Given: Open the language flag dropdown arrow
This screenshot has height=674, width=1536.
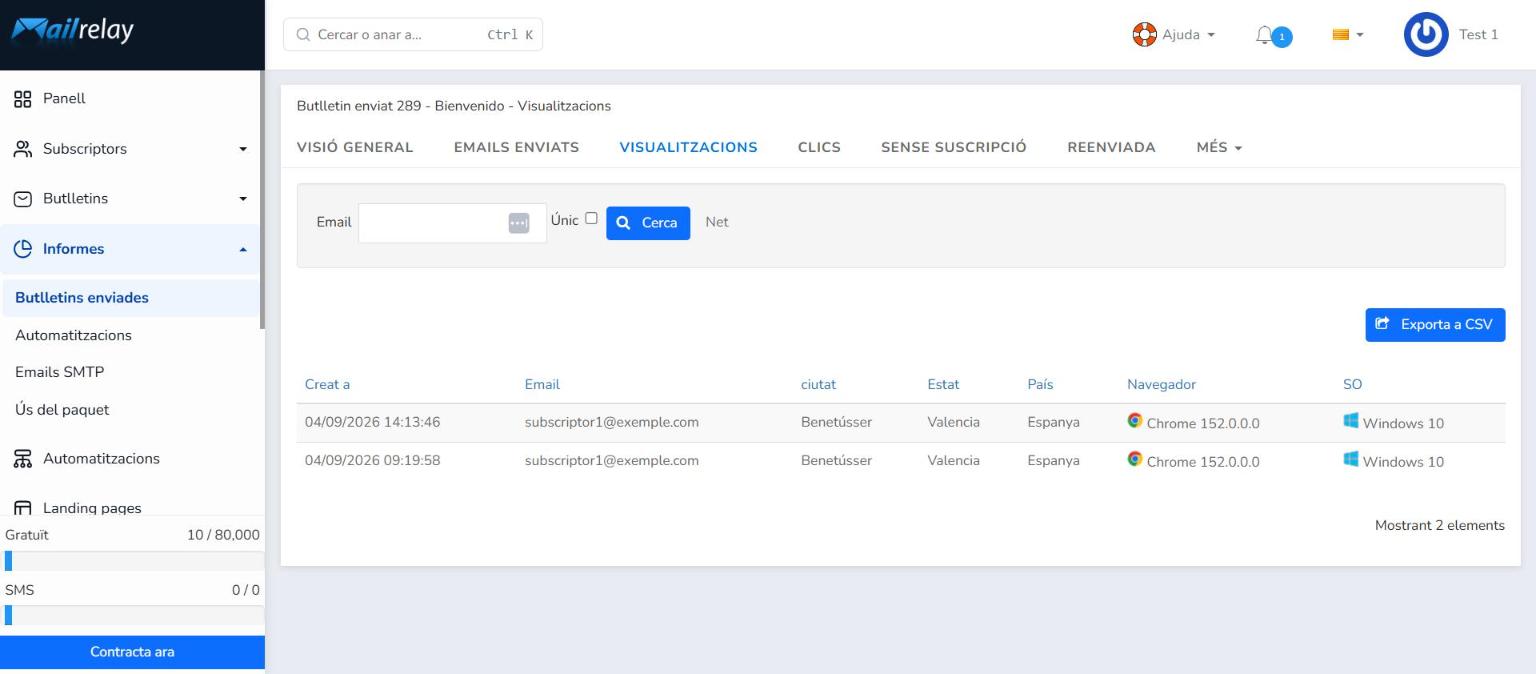Looking at the screenshot, I should (1360, 35).
